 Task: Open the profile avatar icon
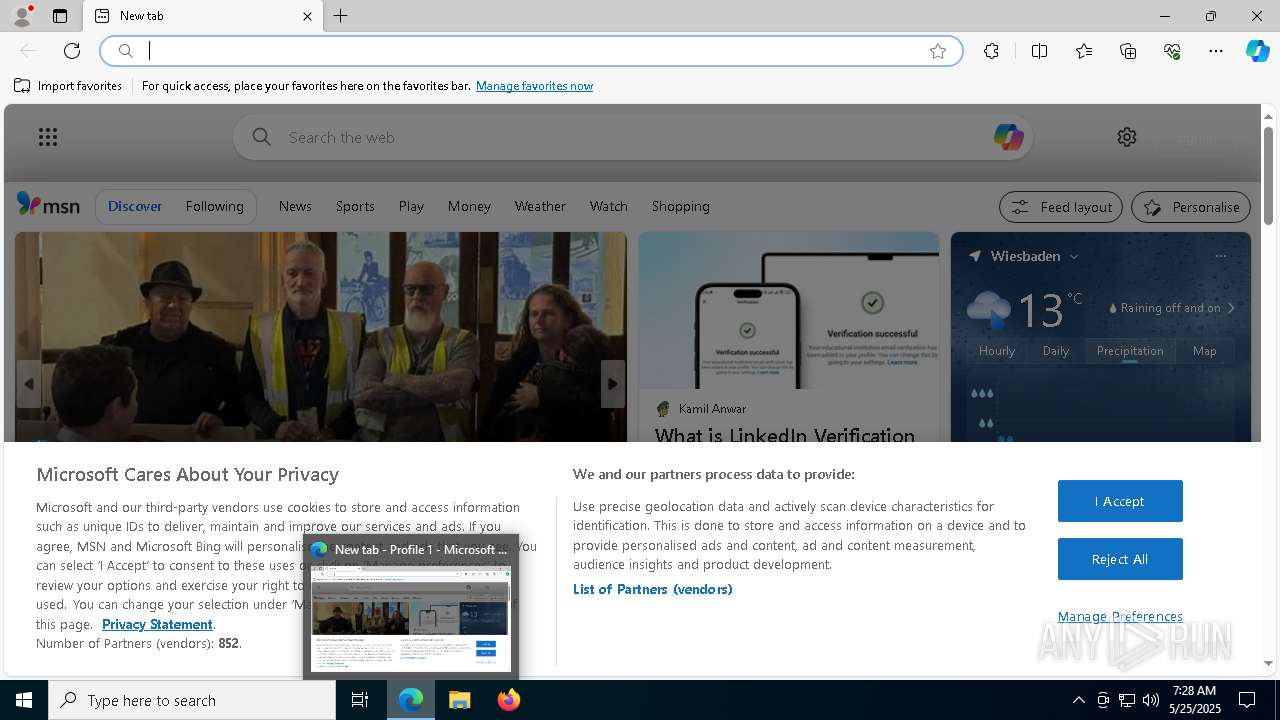tap(22, 16)
